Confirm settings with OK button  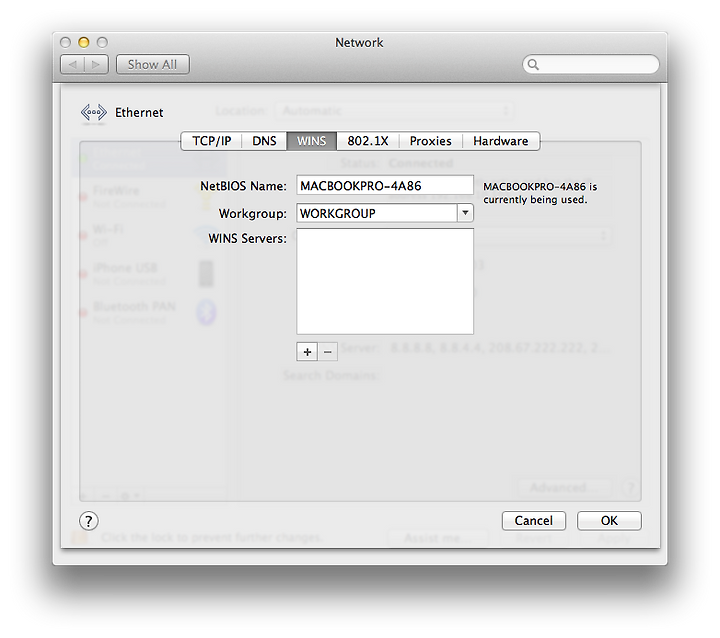609,521
